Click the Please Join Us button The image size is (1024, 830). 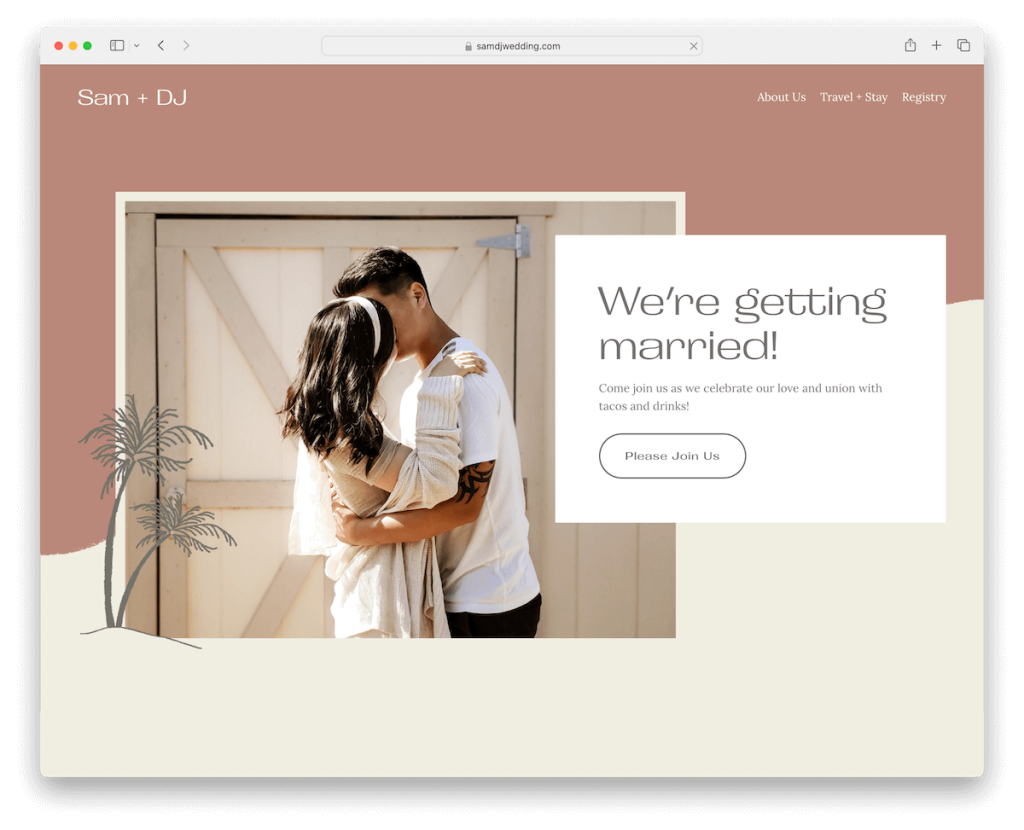click(x=672, y=456)
